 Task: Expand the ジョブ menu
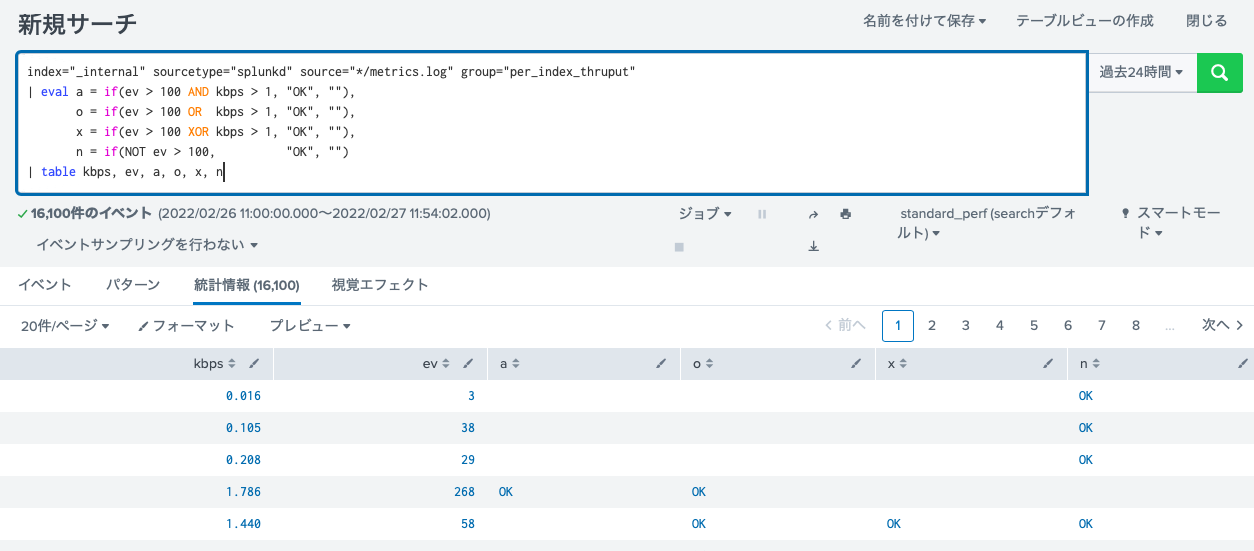pos(705,214)
